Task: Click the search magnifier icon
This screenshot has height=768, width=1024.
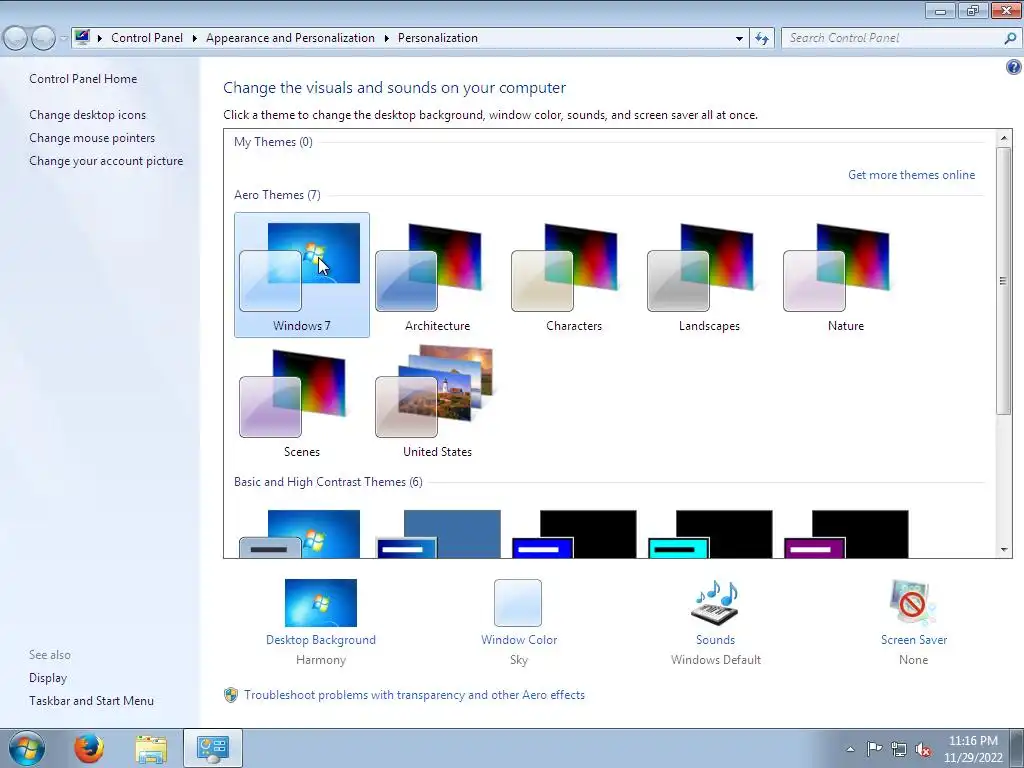Action: click(1010, 38)
